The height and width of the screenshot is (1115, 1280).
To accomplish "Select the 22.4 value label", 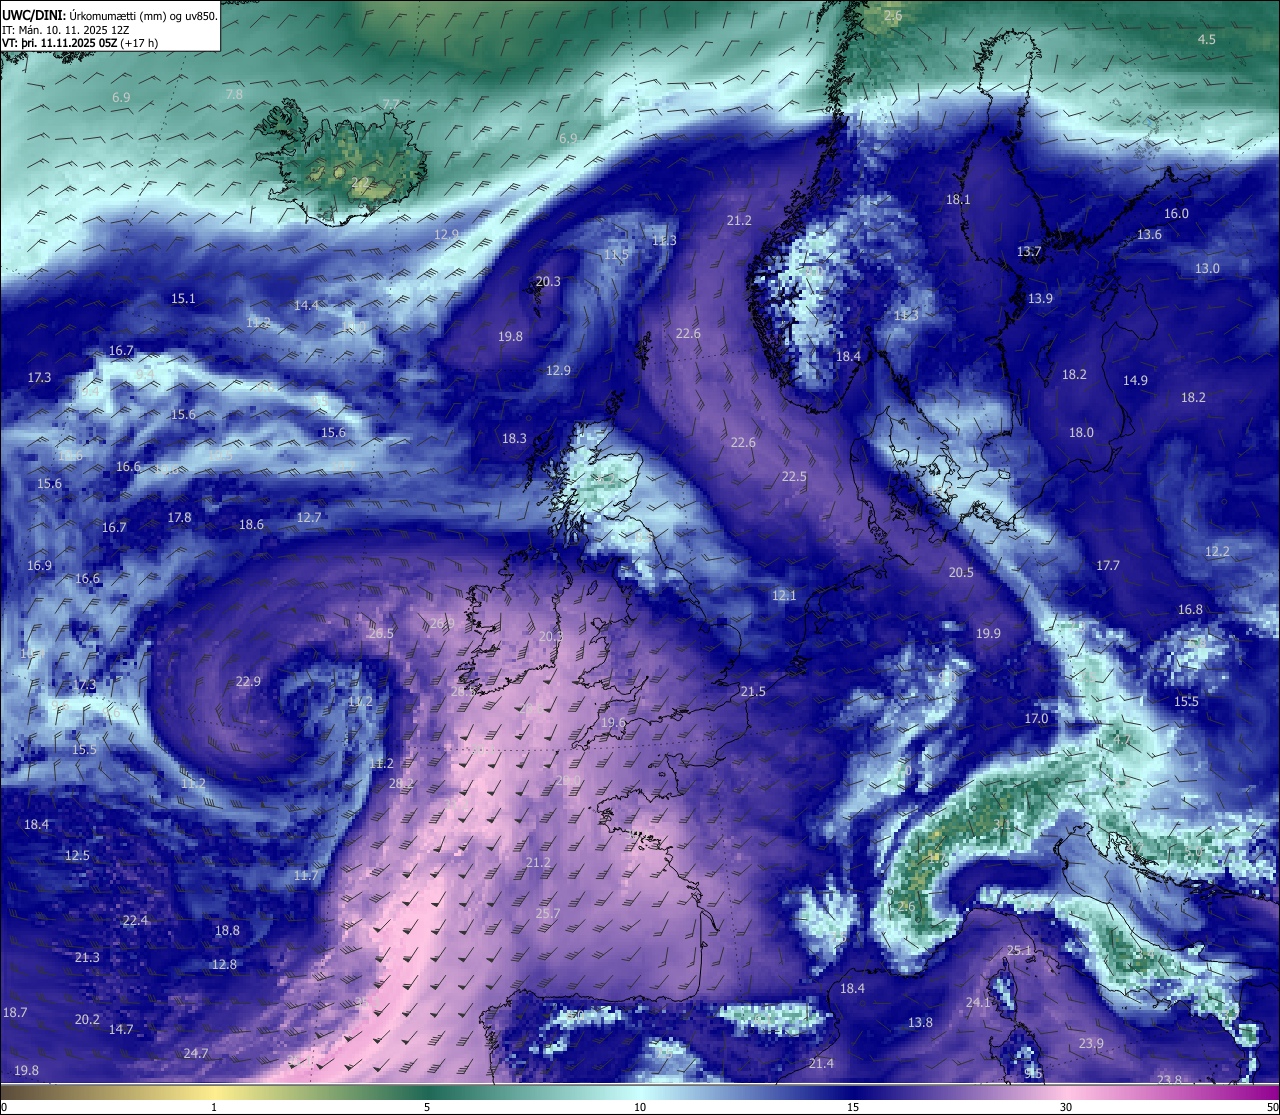I will [135, 920].
